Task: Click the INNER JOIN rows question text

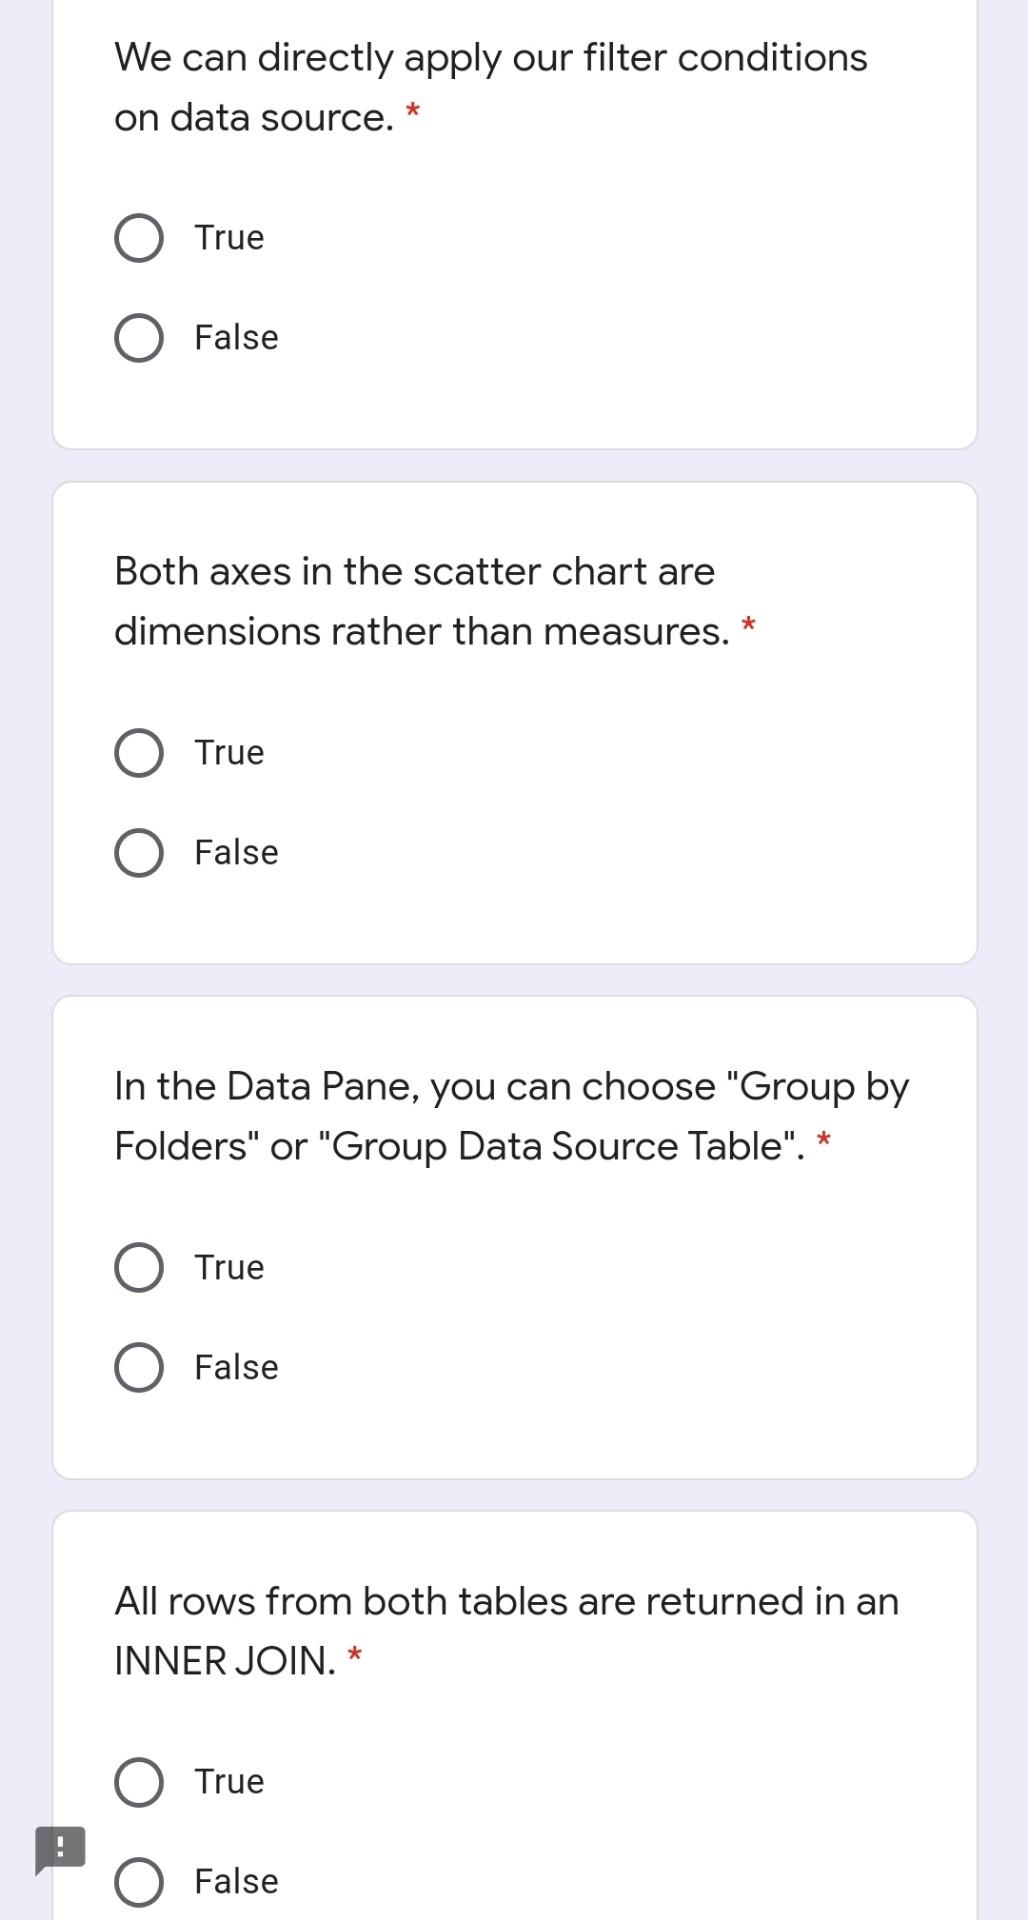Action: click(x=506, y=1631)
